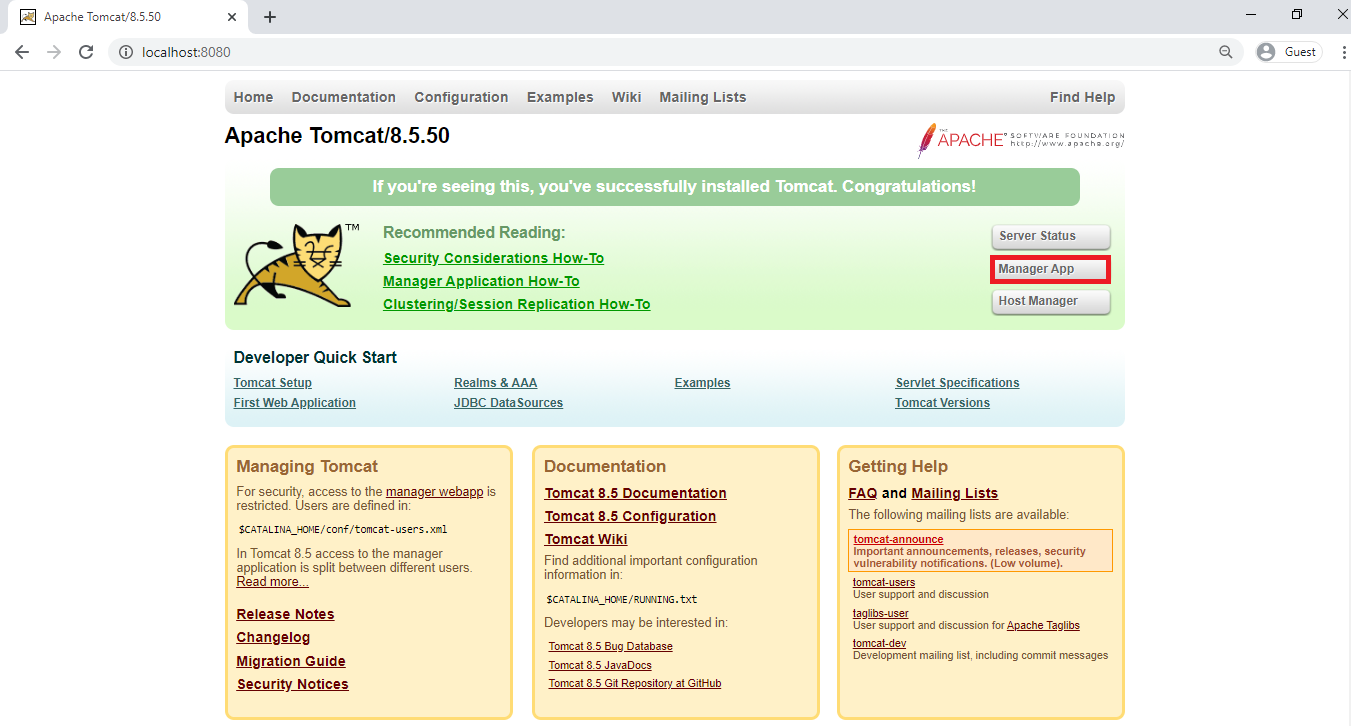1351x726 pixels.
Task: Open Tomcat 8.5 Documentation link
Action: (x=635, y=493)
